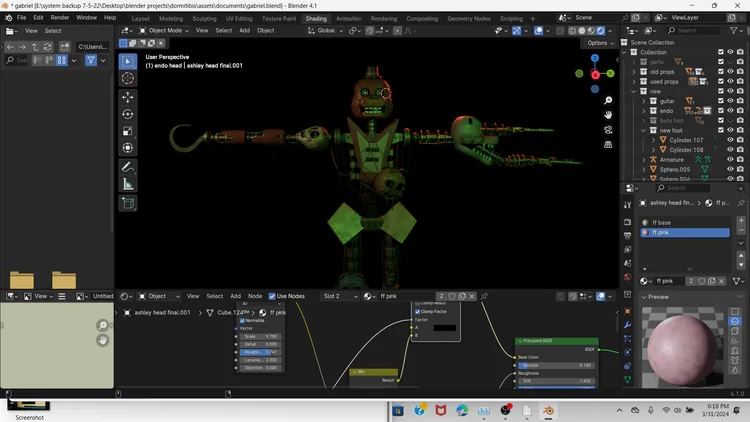Select the Scale tool
The height and width of the screenshot is (422, 750).
click(x=128, y=131)
